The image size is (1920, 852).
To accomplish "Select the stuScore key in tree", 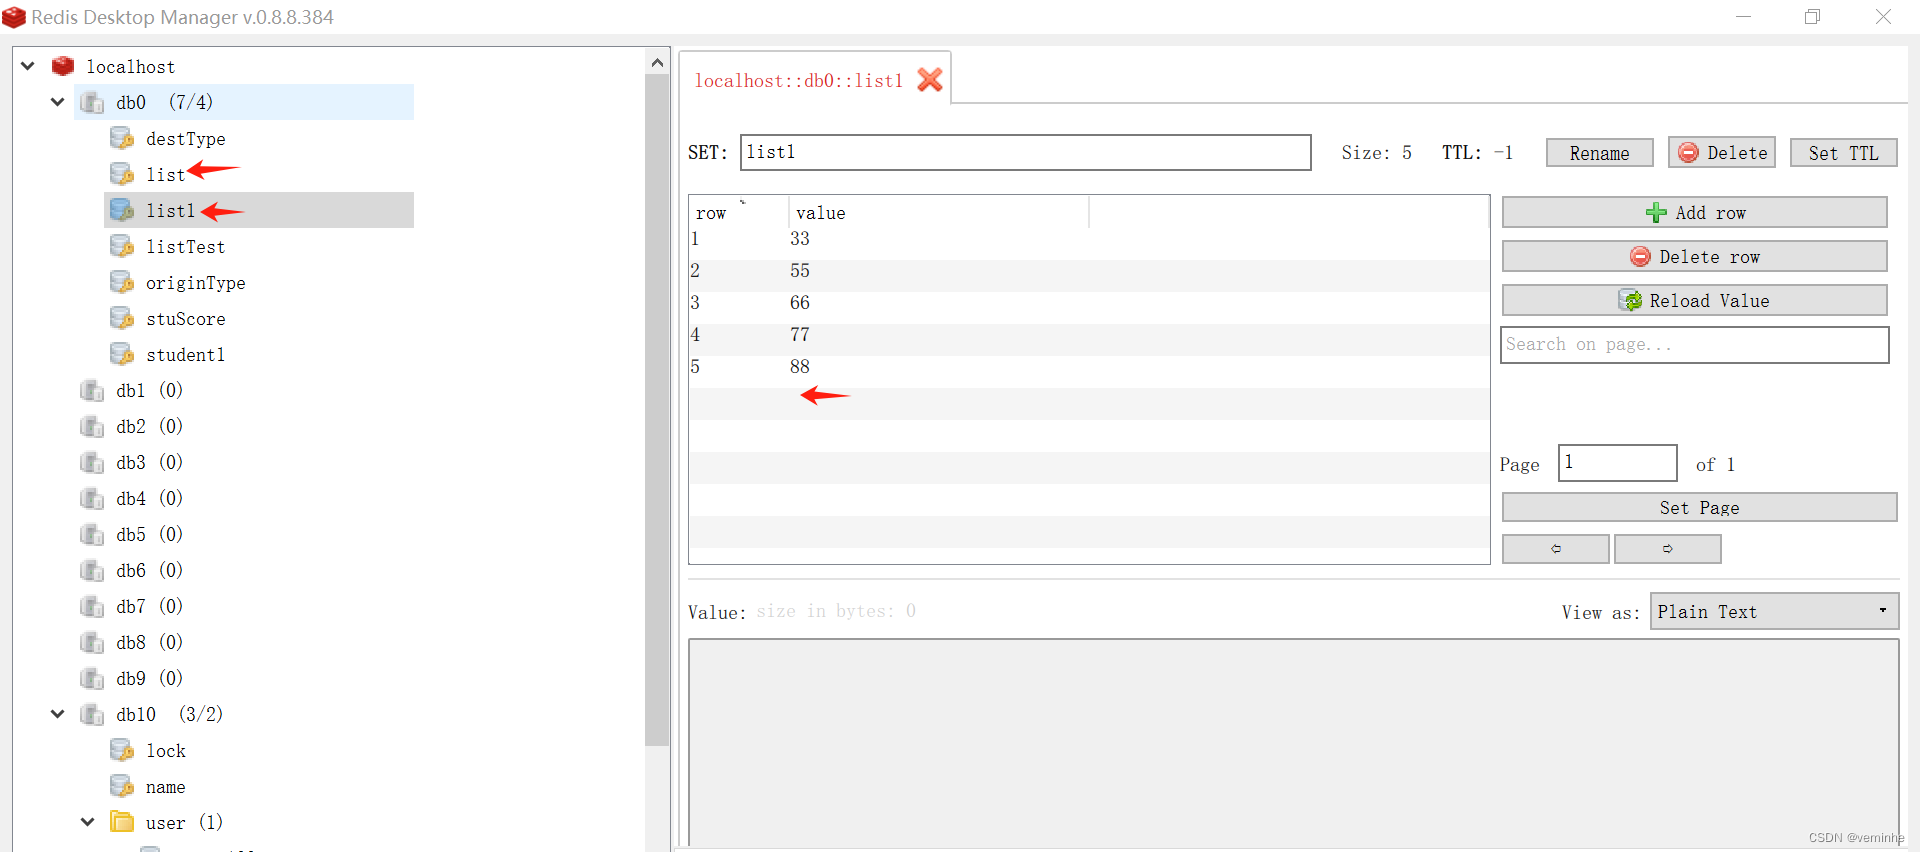I will (186, 318).
